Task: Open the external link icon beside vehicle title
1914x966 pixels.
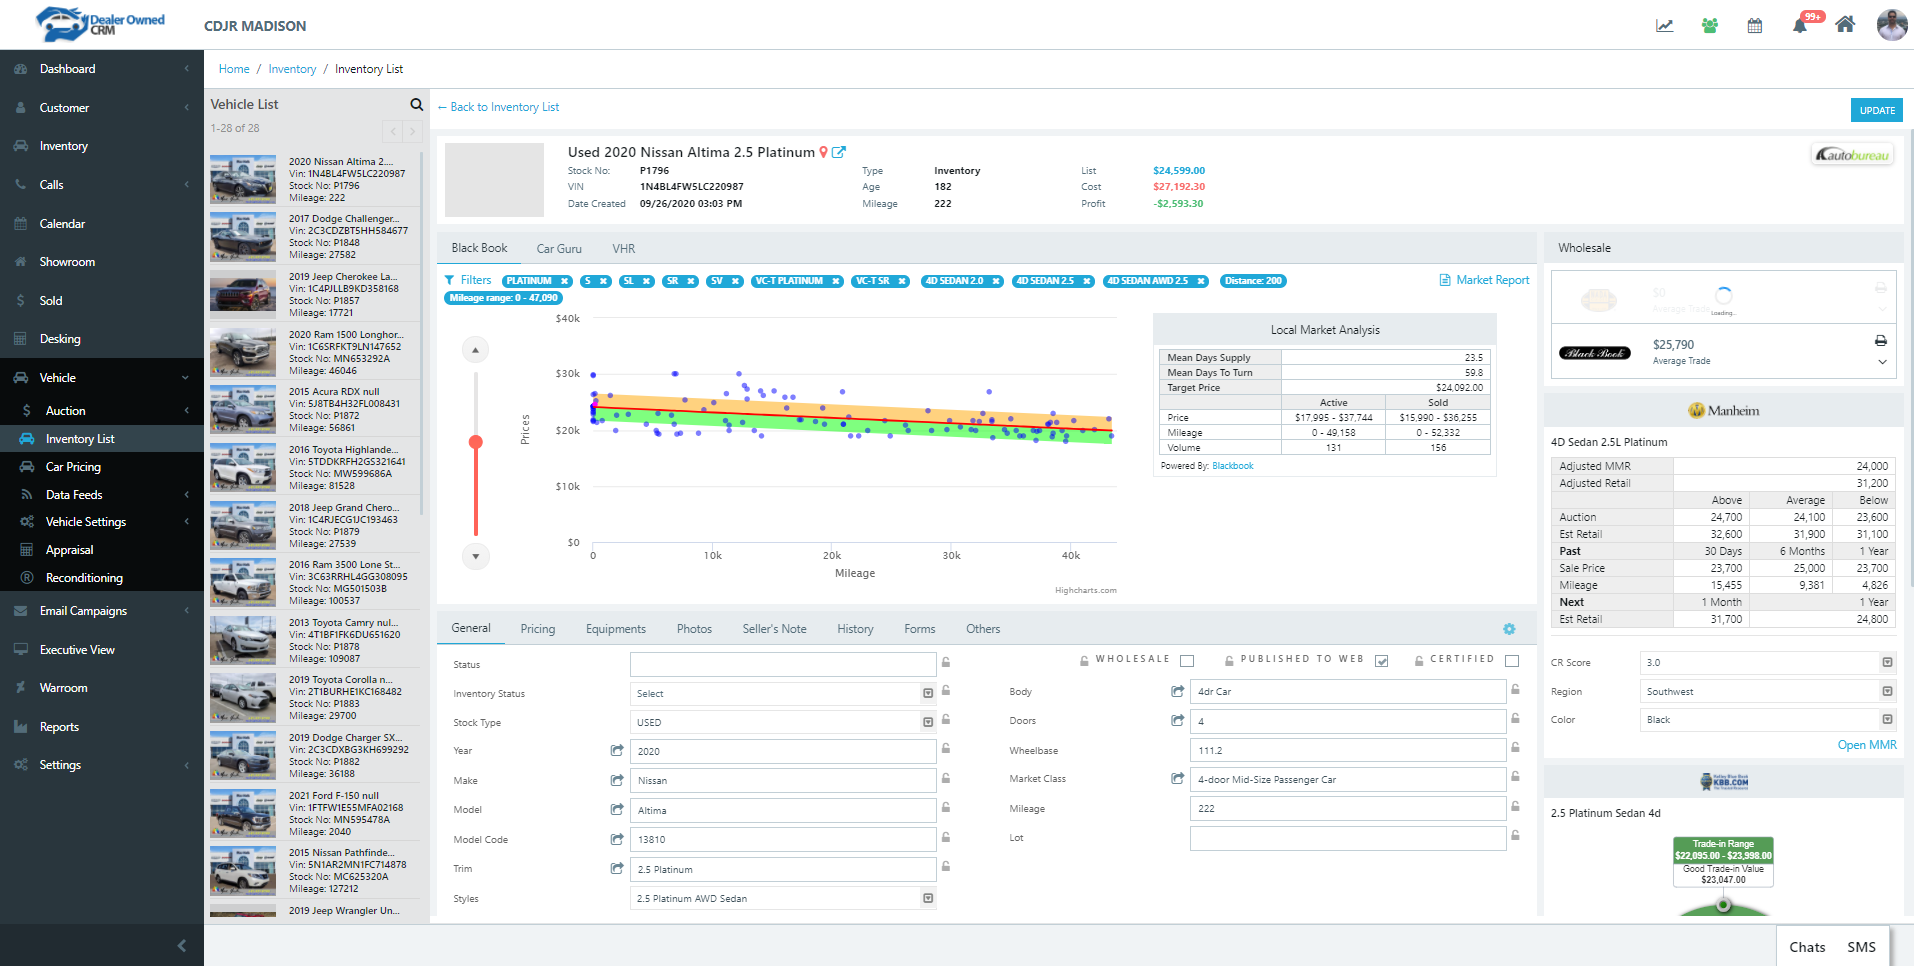Action: click(839, 152)
